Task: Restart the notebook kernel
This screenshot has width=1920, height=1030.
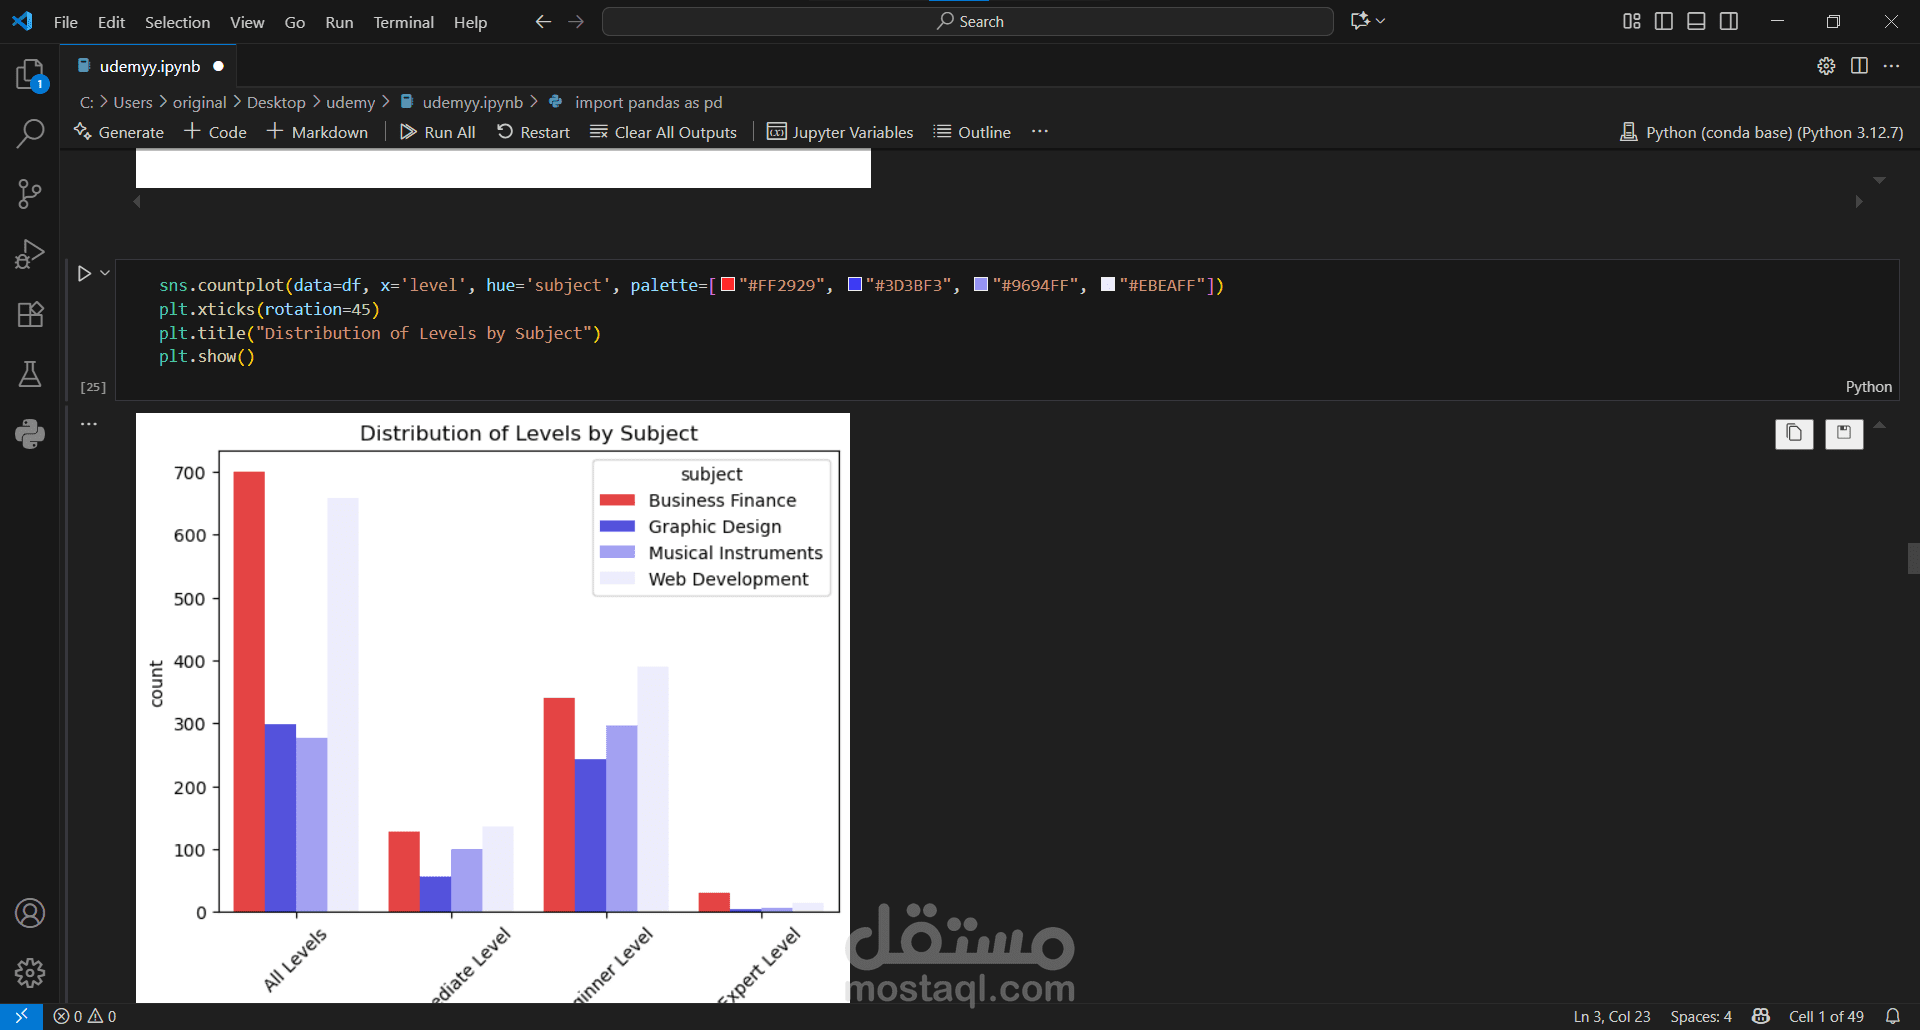Action: (x=533, y=132)
